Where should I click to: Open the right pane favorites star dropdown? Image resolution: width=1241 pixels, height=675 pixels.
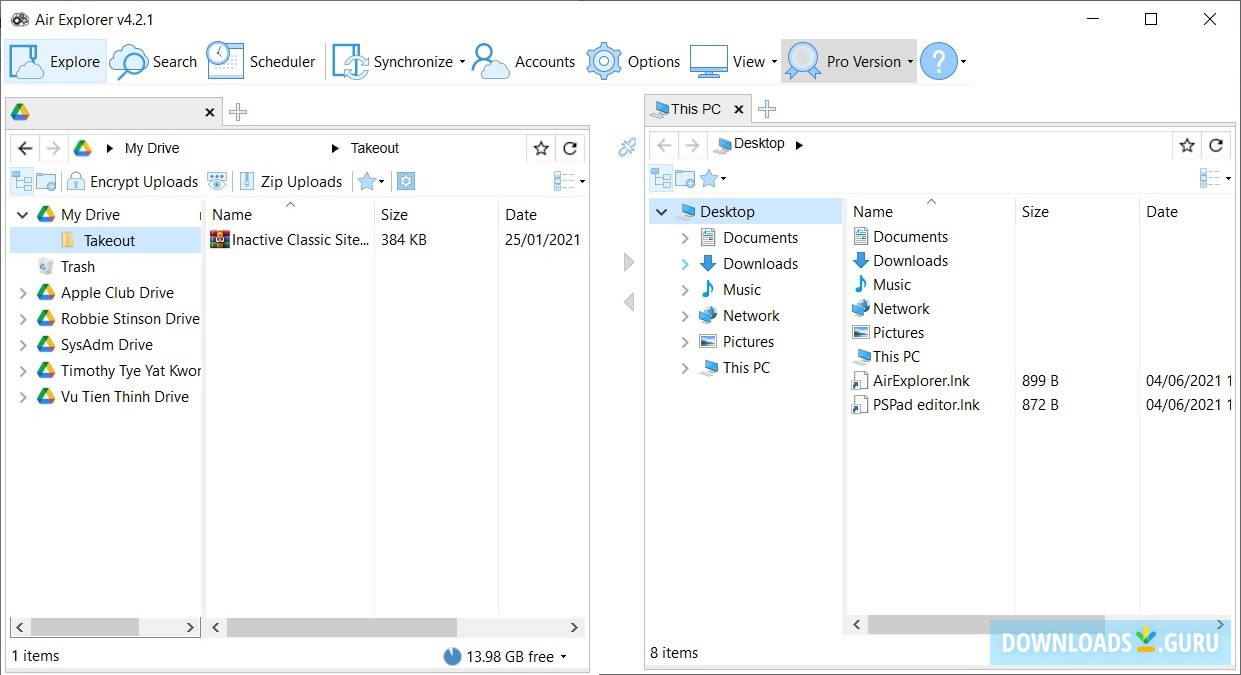click(x=713, y=178)
